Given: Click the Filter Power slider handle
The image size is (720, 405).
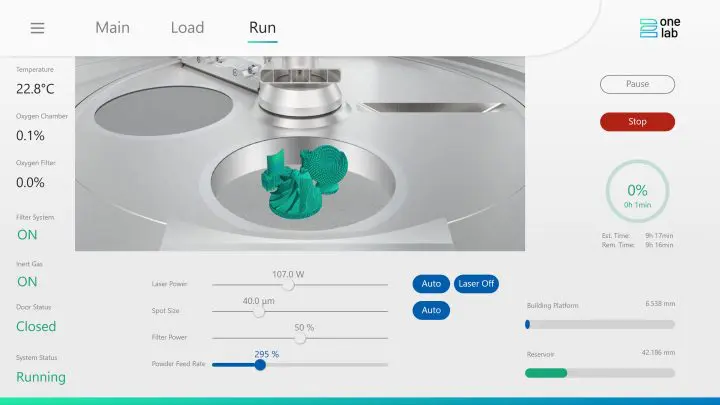Looking at the screenshot, I should point(300,338).
